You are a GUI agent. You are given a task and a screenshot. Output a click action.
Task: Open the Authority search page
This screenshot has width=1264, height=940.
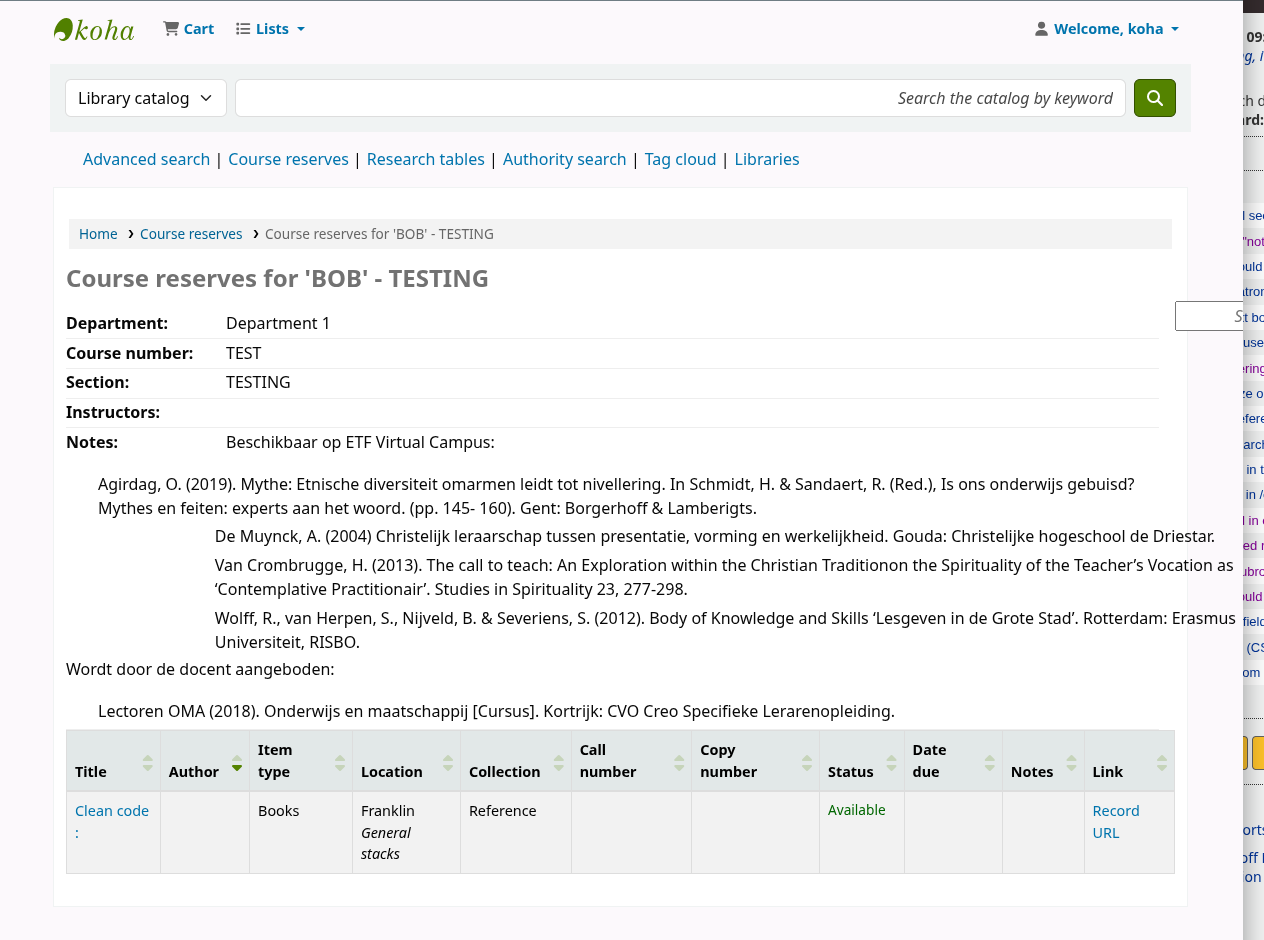(x=564, y=160)
